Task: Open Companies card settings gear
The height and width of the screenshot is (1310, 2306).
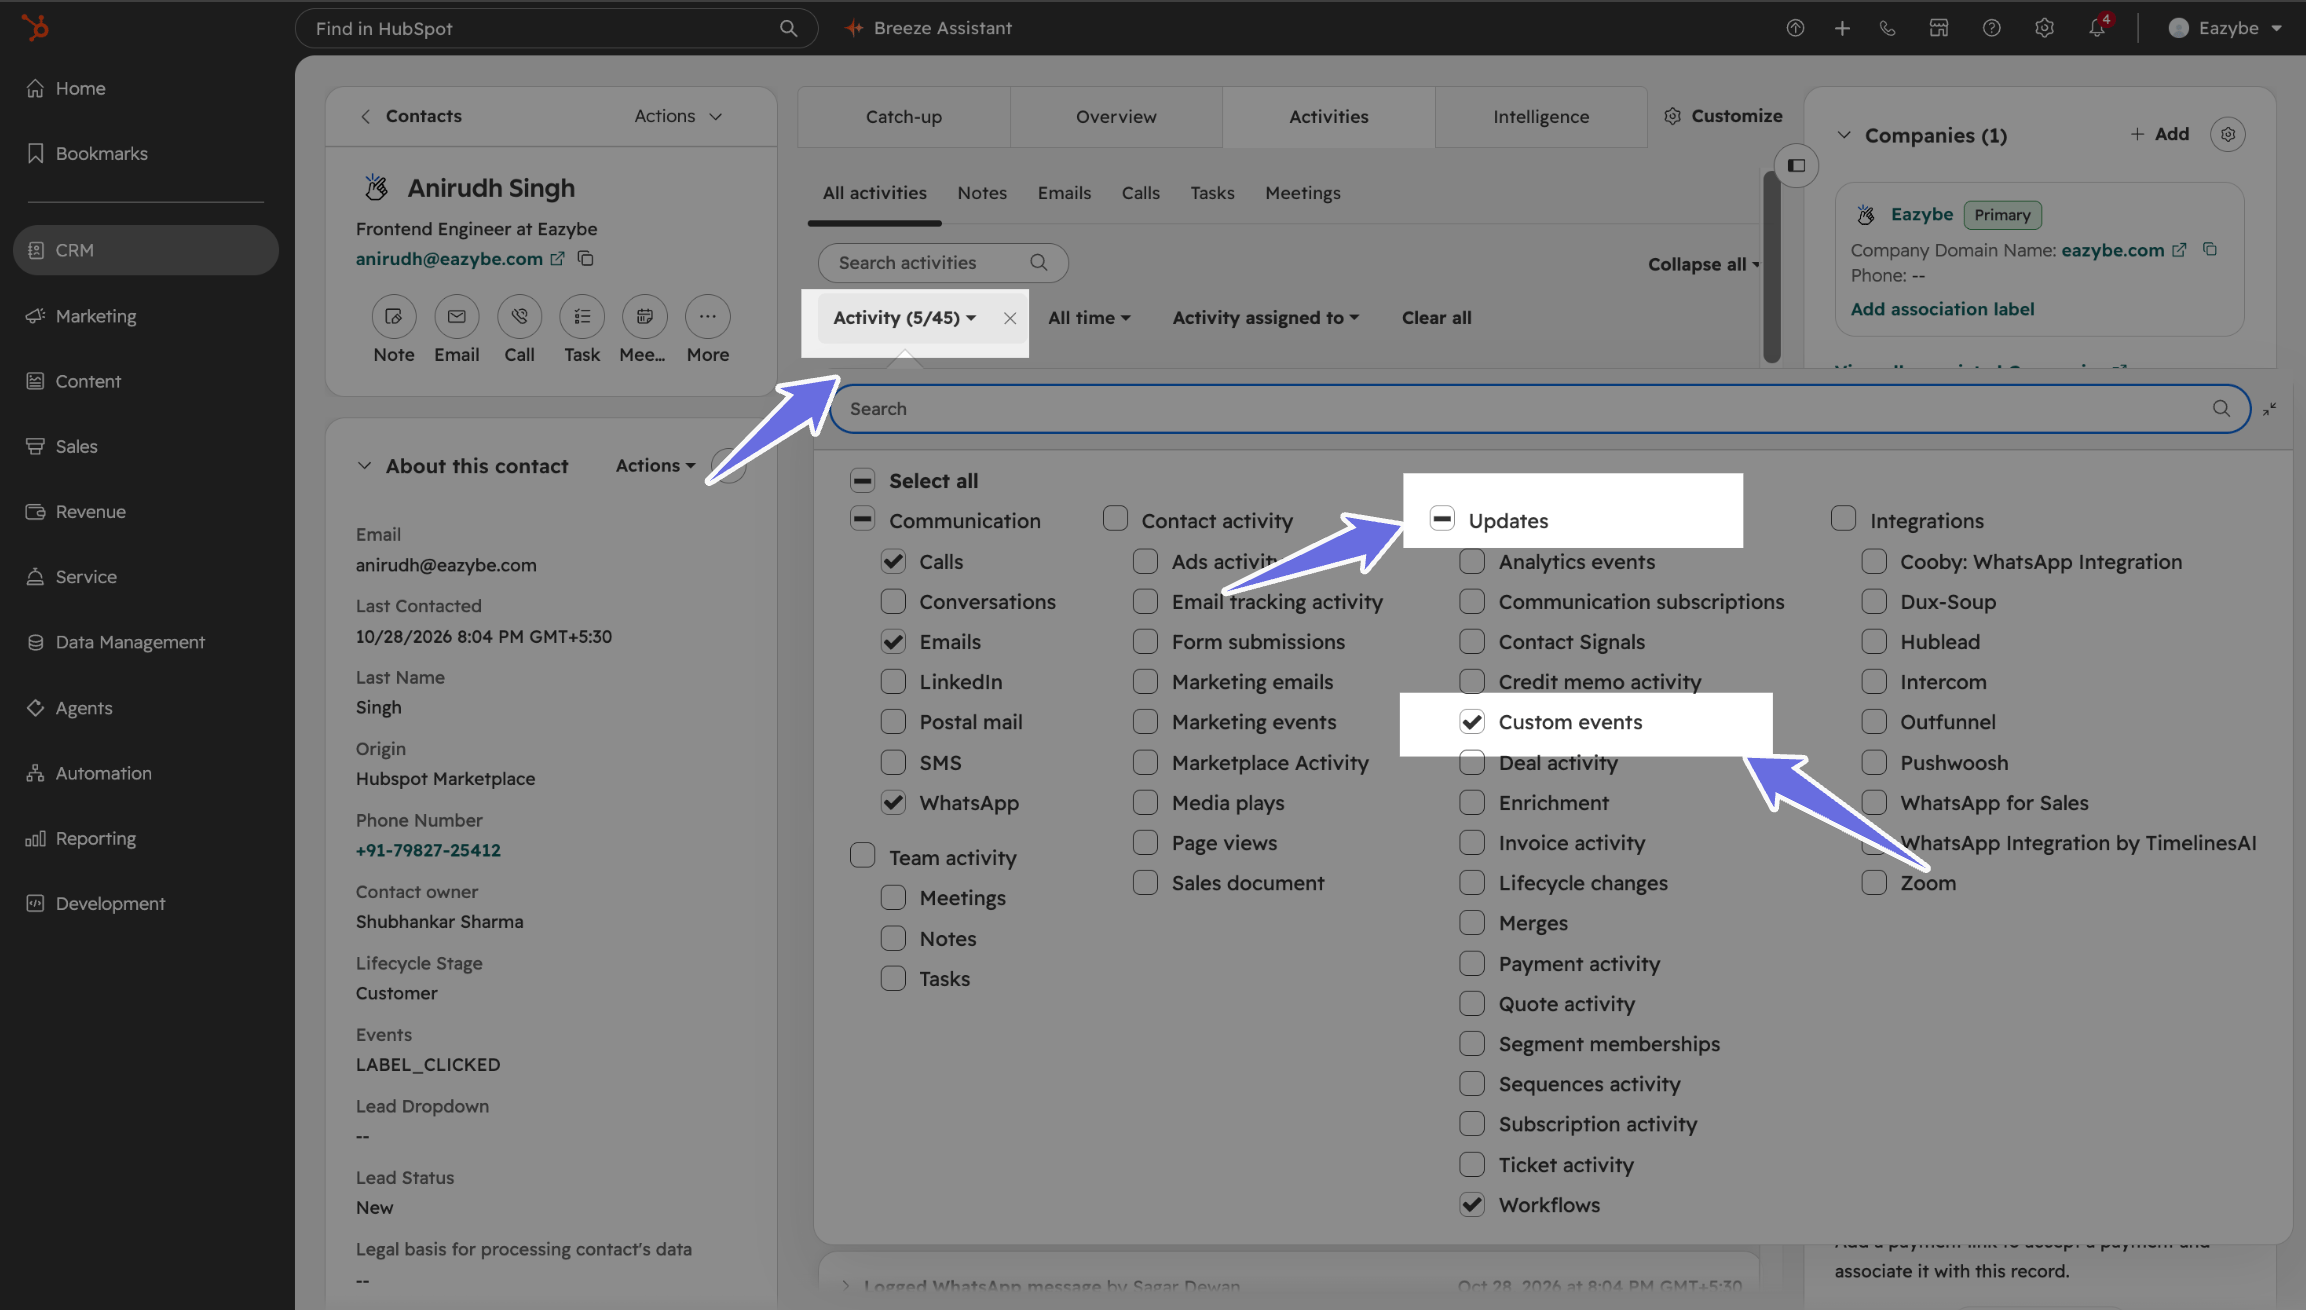Action: point(2228,134)
